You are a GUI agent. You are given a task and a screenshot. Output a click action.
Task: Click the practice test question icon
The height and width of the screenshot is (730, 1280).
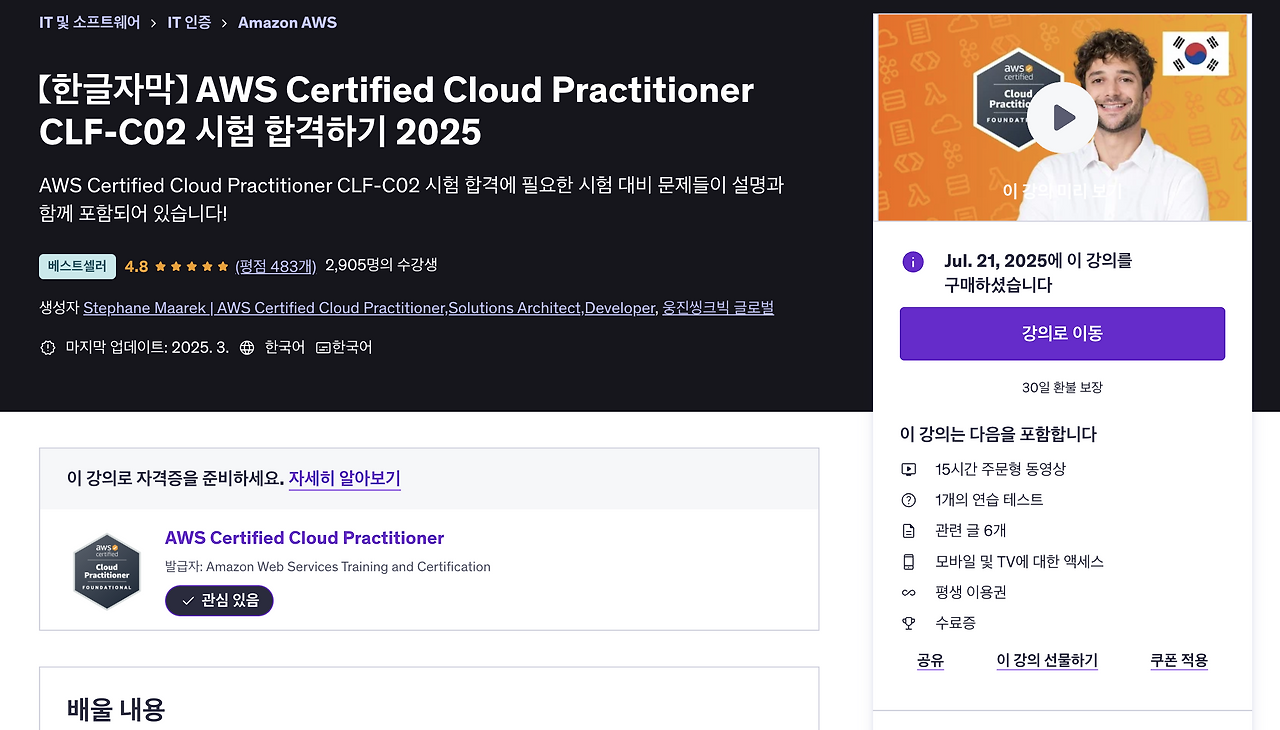908,500
